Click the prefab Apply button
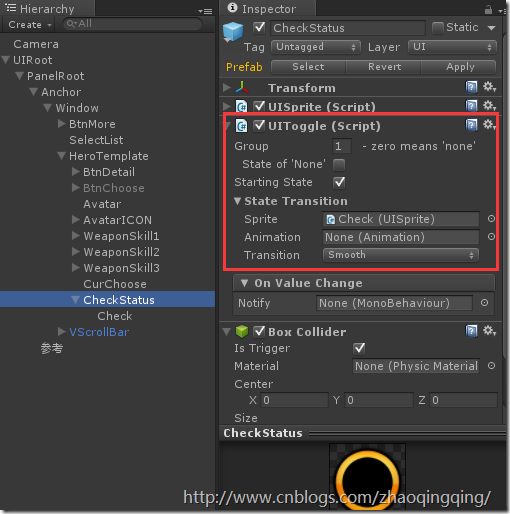The height and width of the screenshot is (514, 510). (x=460, y=67)
